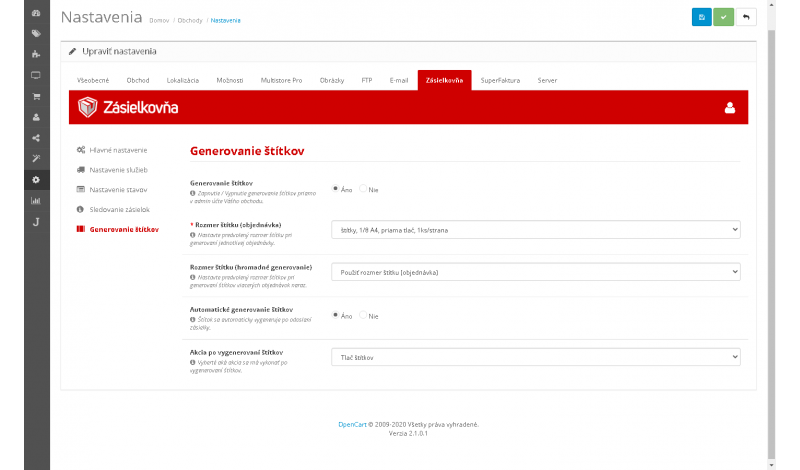
Task: Switch to the E-mail tab
Action: click(x=399, y=80)
